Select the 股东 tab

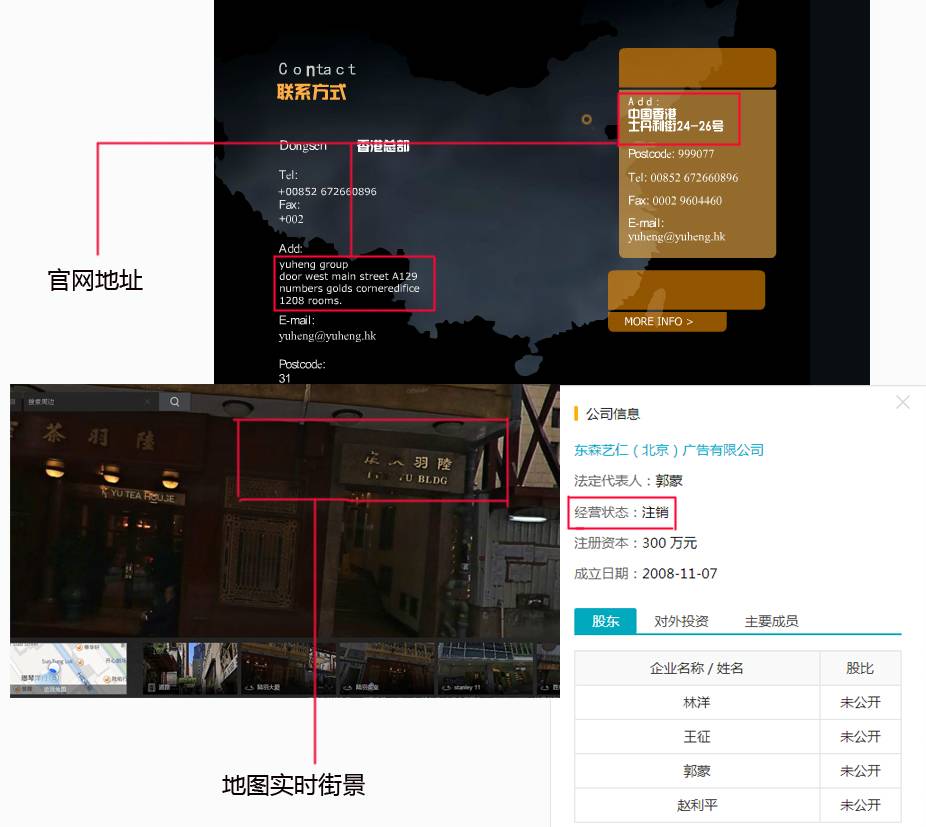[x=605, y=621]
